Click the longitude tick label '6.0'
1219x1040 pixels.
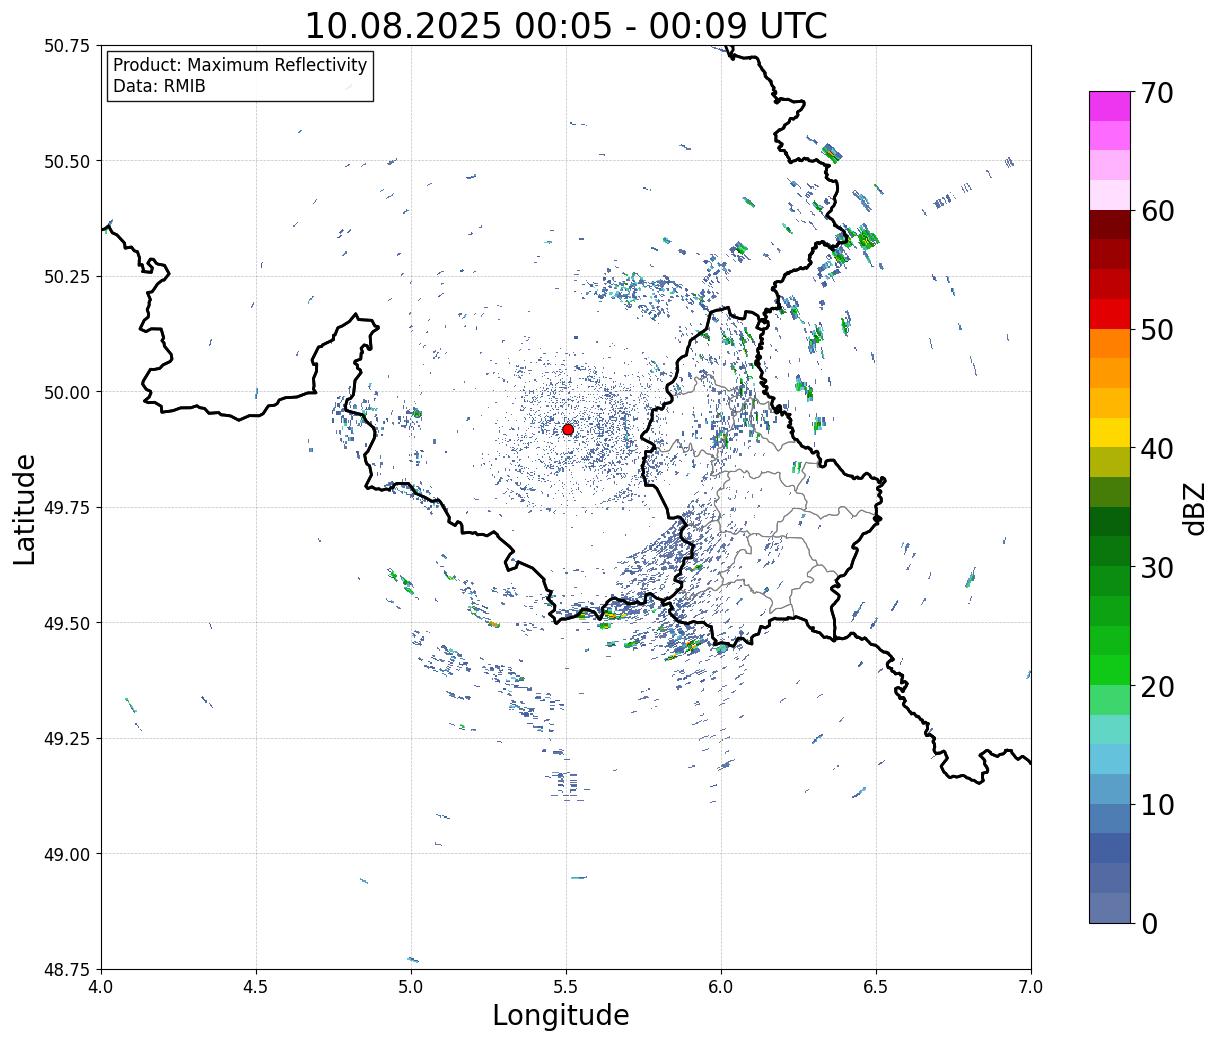[721, 987]
